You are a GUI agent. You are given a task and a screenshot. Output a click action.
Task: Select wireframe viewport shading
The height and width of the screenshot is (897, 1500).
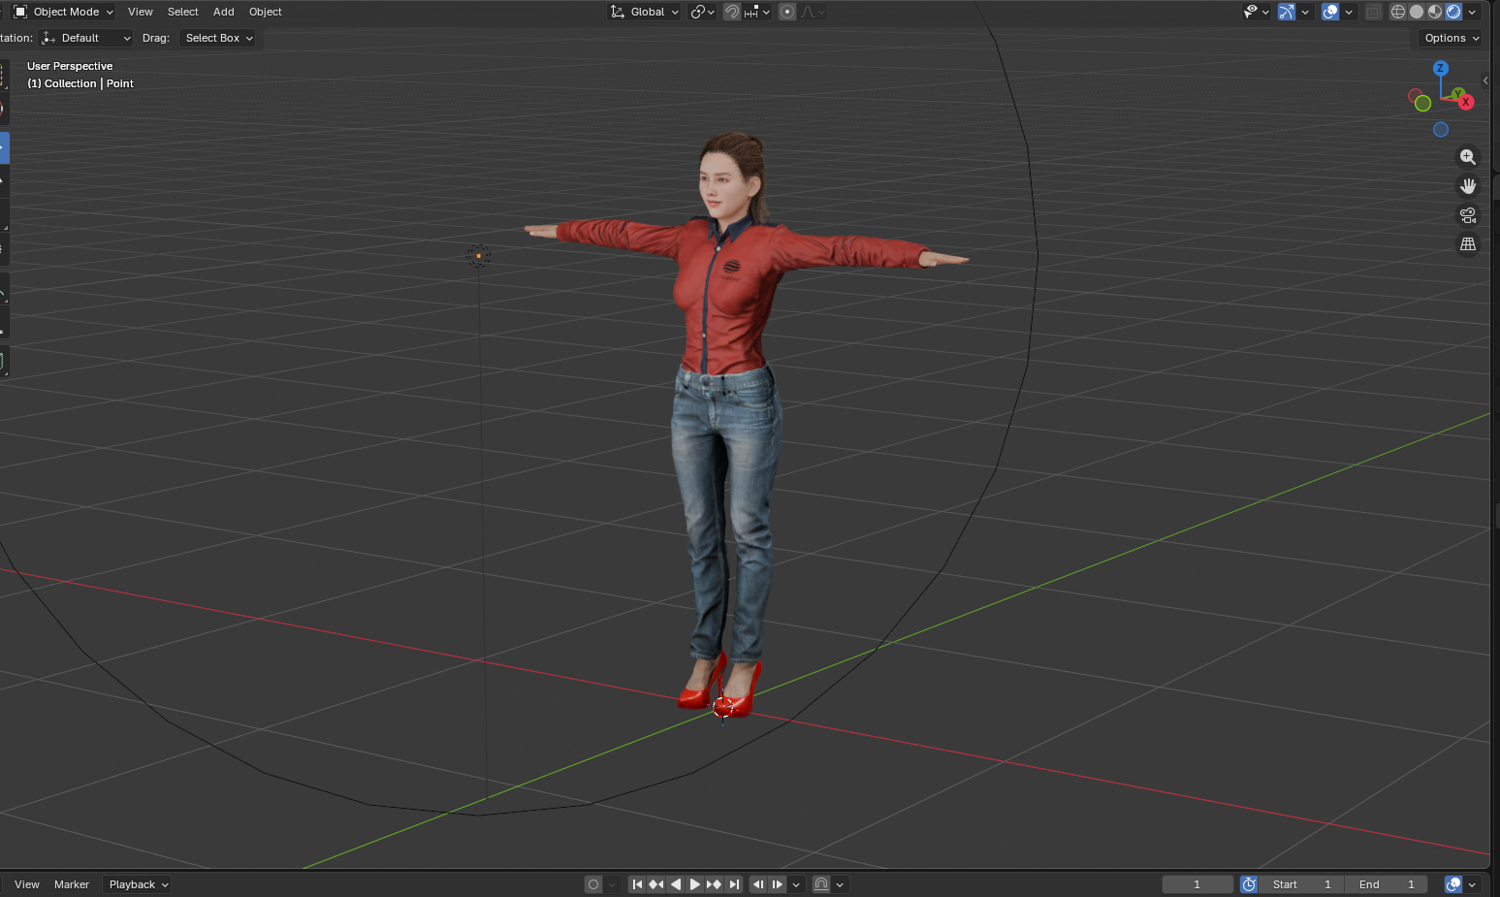pos(1398,12)
